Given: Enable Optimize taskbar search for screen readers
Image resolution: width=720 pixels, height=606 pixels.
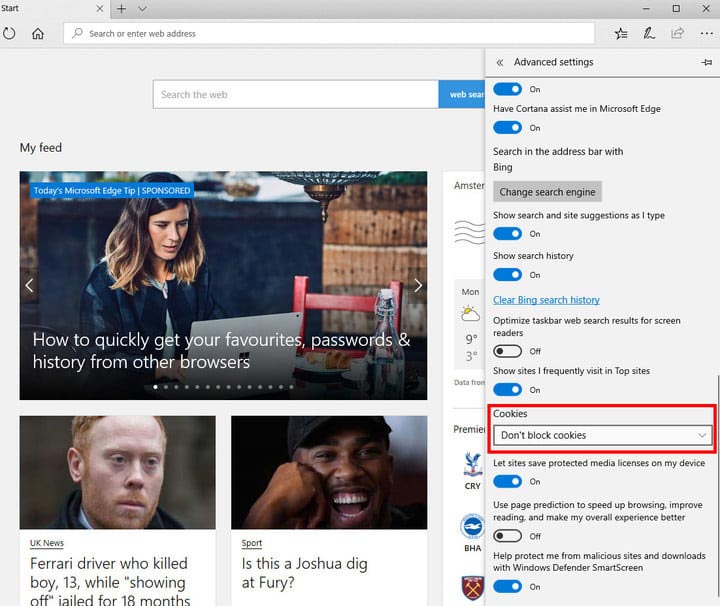Looking at the screenshot, I should 507,351.
